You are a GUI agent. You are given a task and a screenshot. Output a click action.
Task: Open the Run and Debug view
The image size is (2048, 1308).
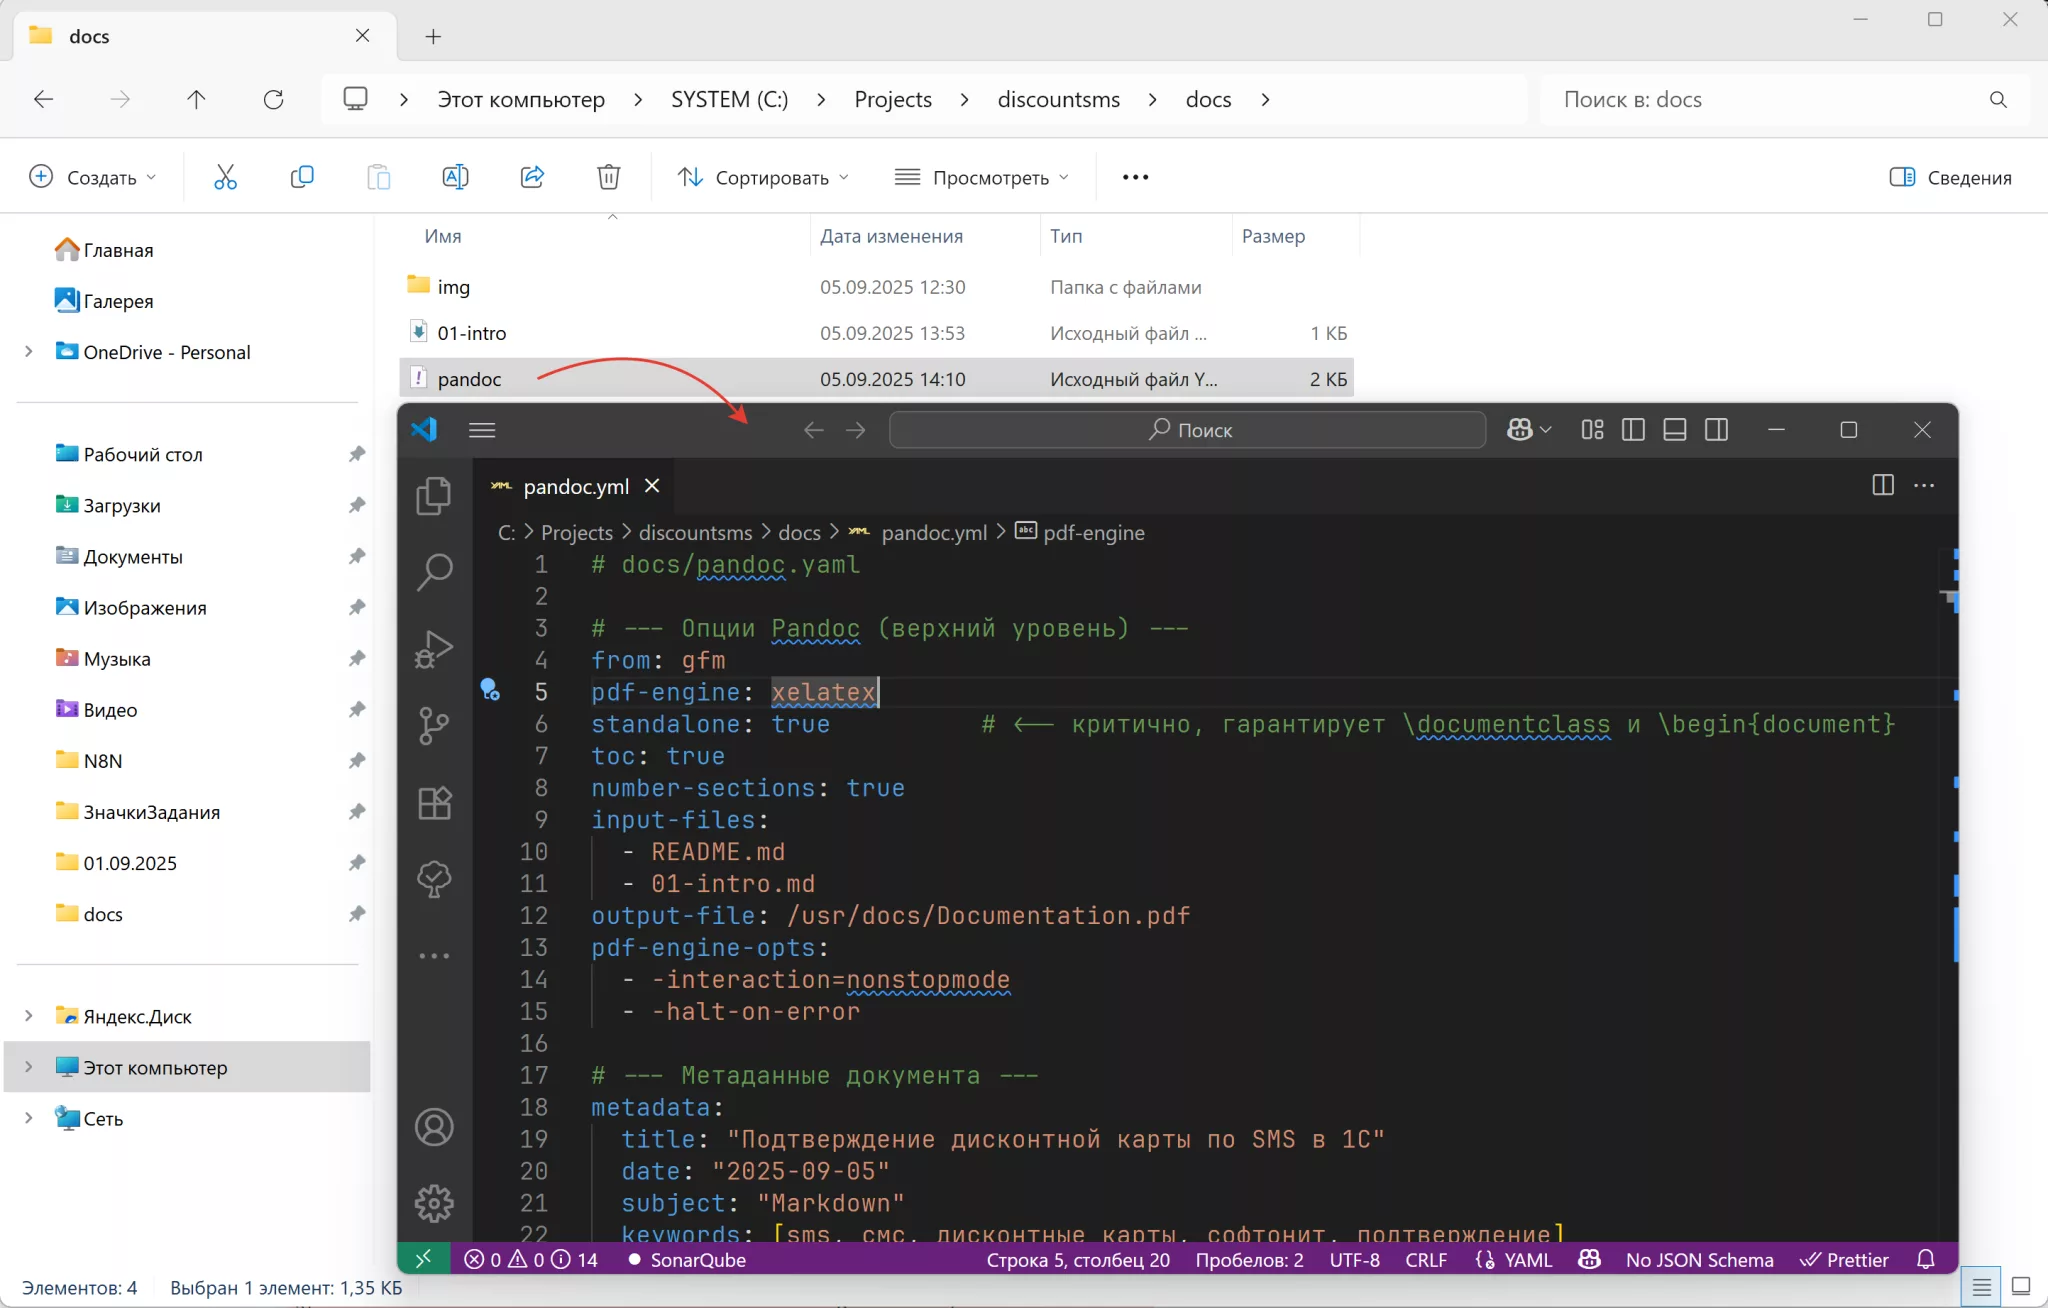point(434,649)
